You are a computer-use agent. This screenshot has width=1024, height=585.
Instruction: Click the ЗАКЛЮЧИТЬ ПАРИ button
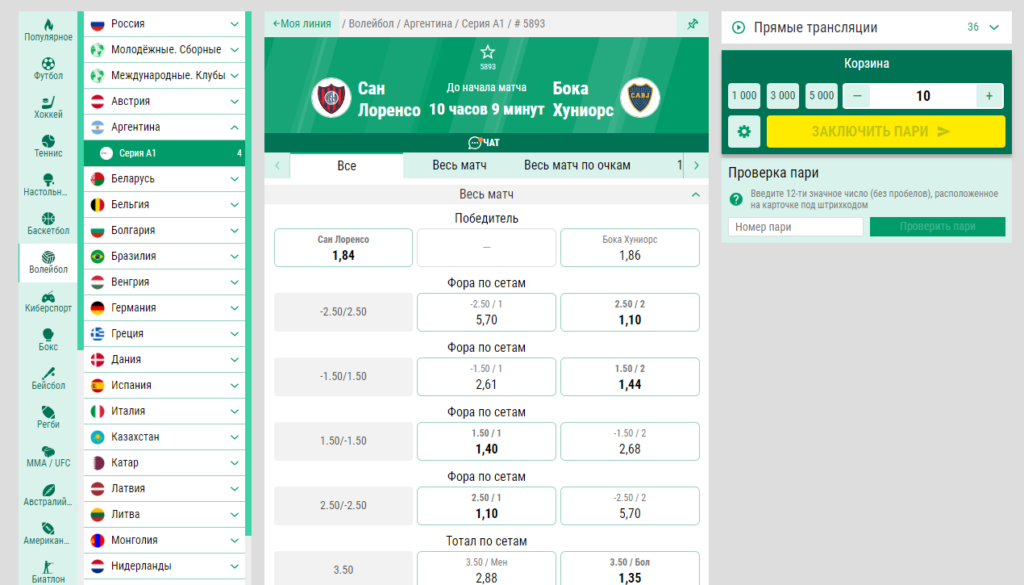(x=886, y=131)
